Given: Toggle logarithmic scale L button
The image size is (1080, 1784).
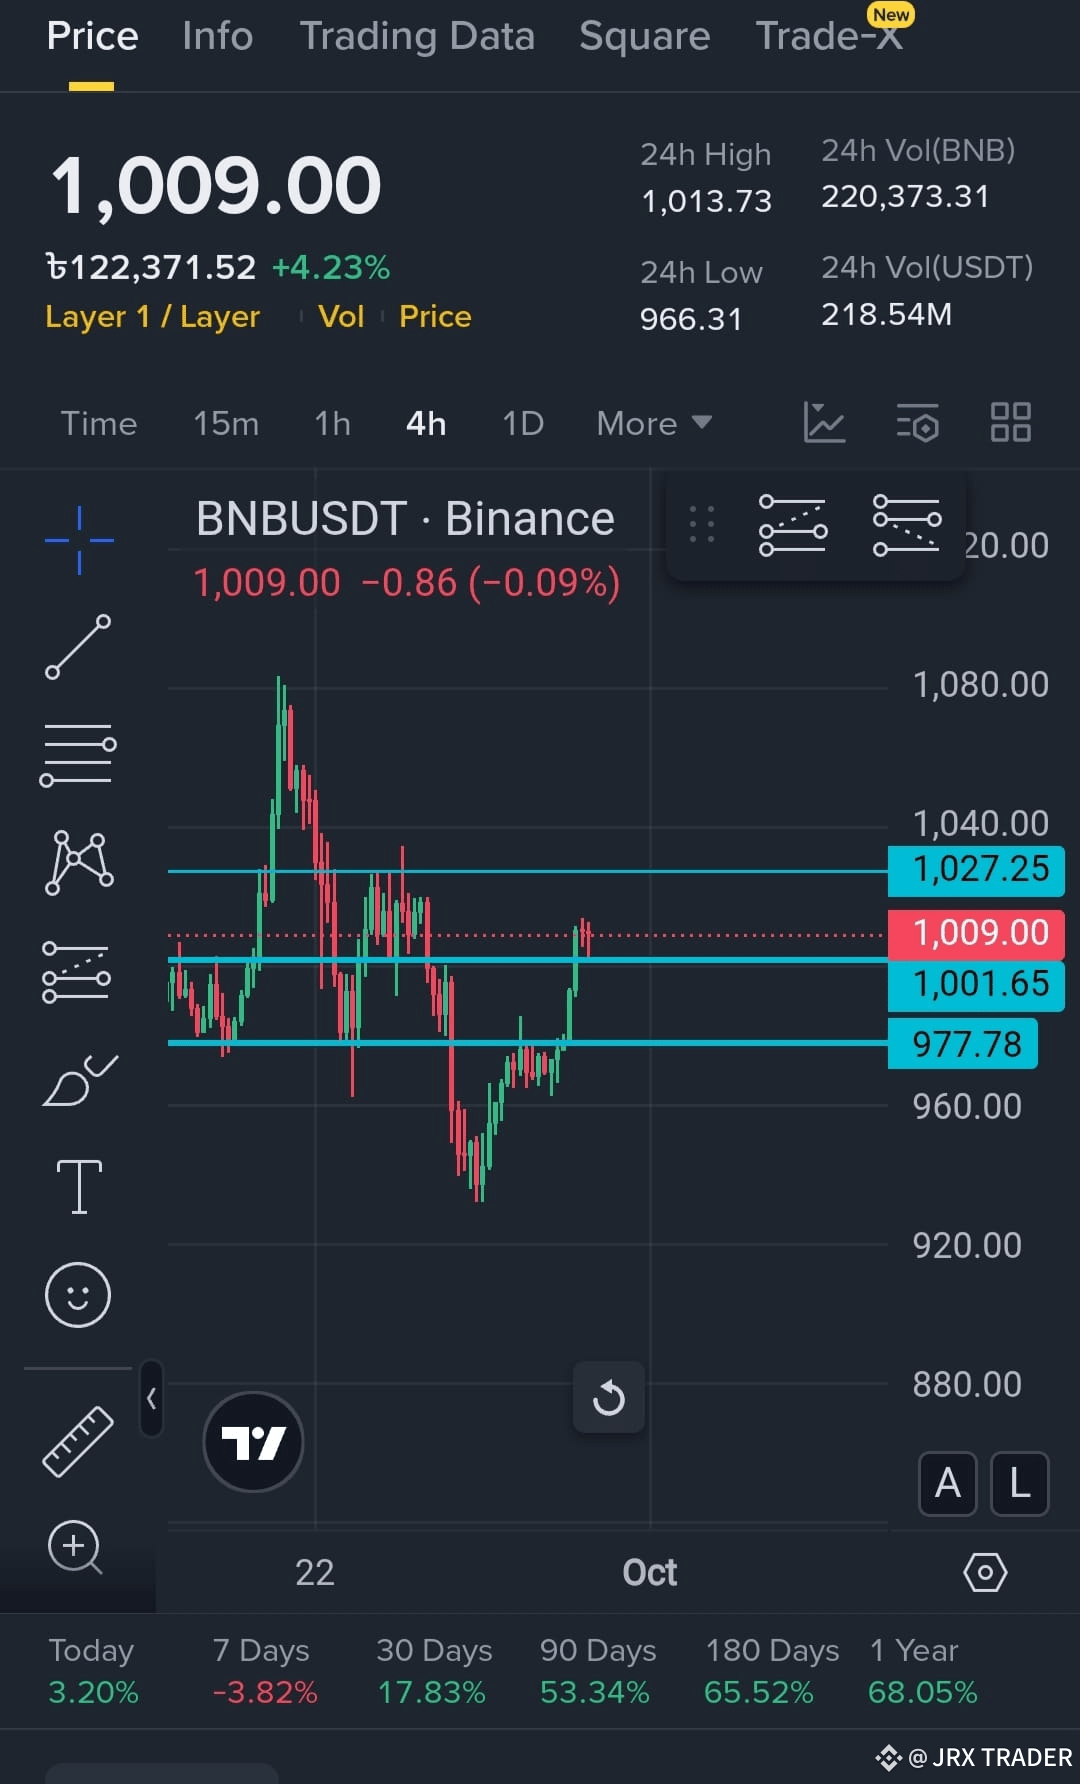Looking at the screenshot, I should click(x=1019, y=1483).
